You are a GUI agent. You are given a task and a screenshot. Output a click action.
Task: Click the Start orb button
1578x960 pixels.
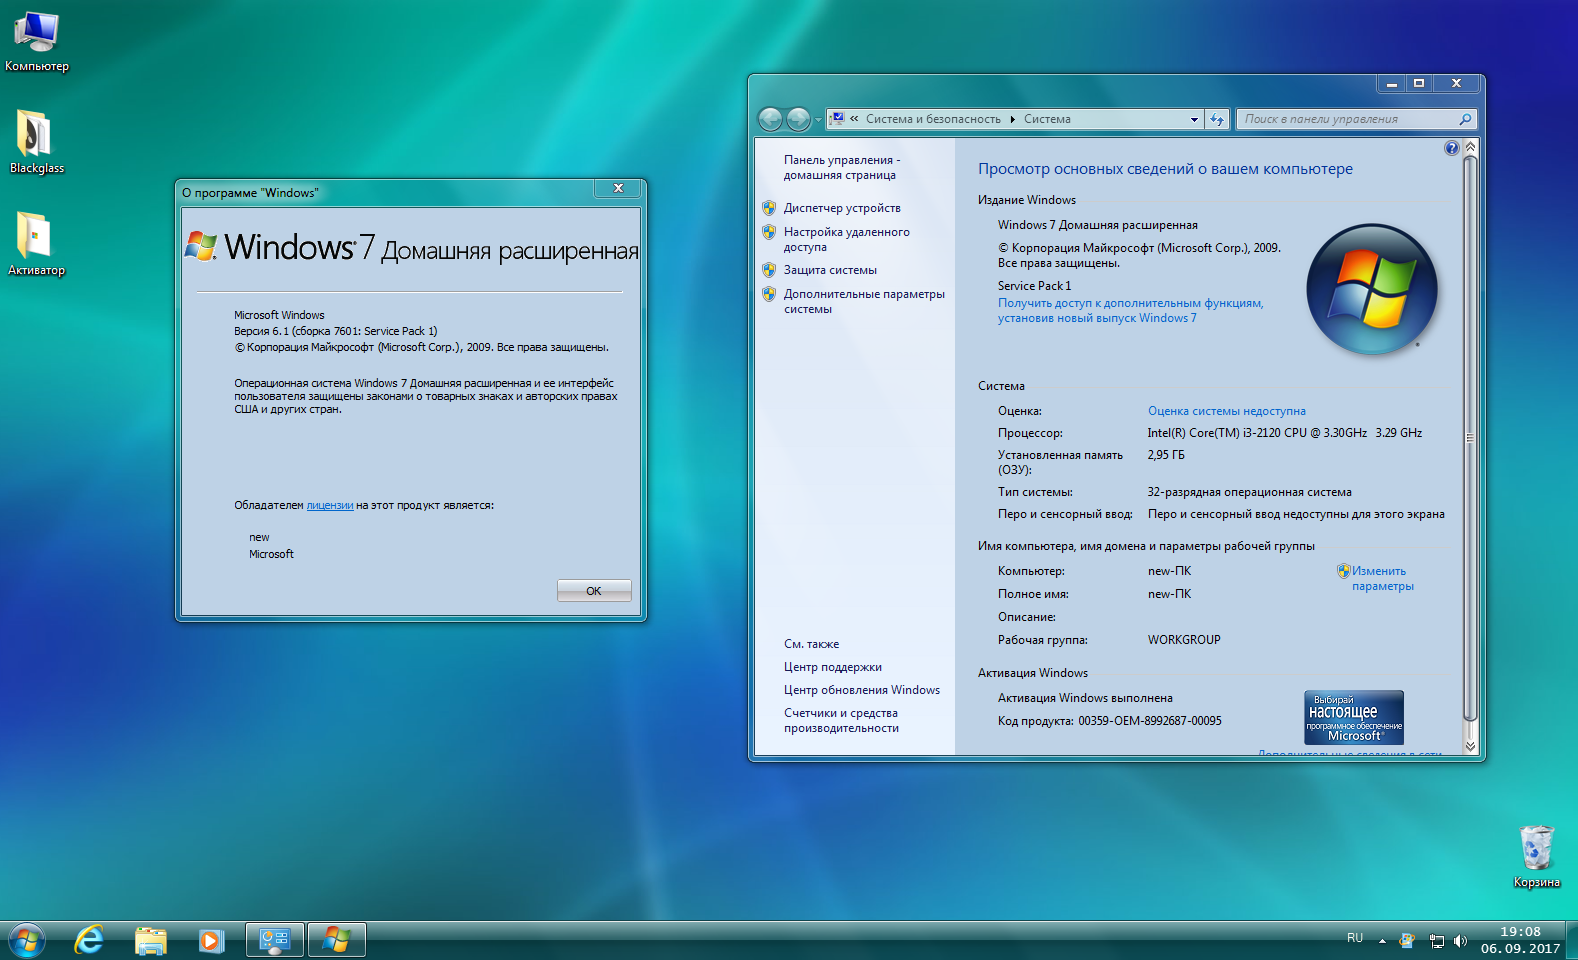[x=27, y=941]
